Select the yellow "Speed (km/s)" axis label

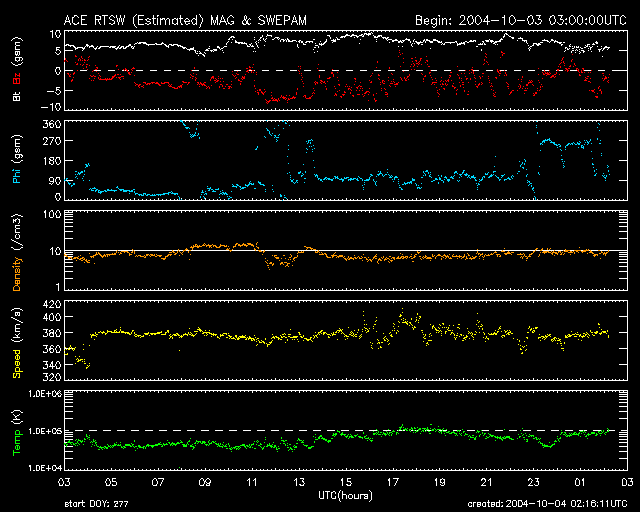(x=17, y=343)
